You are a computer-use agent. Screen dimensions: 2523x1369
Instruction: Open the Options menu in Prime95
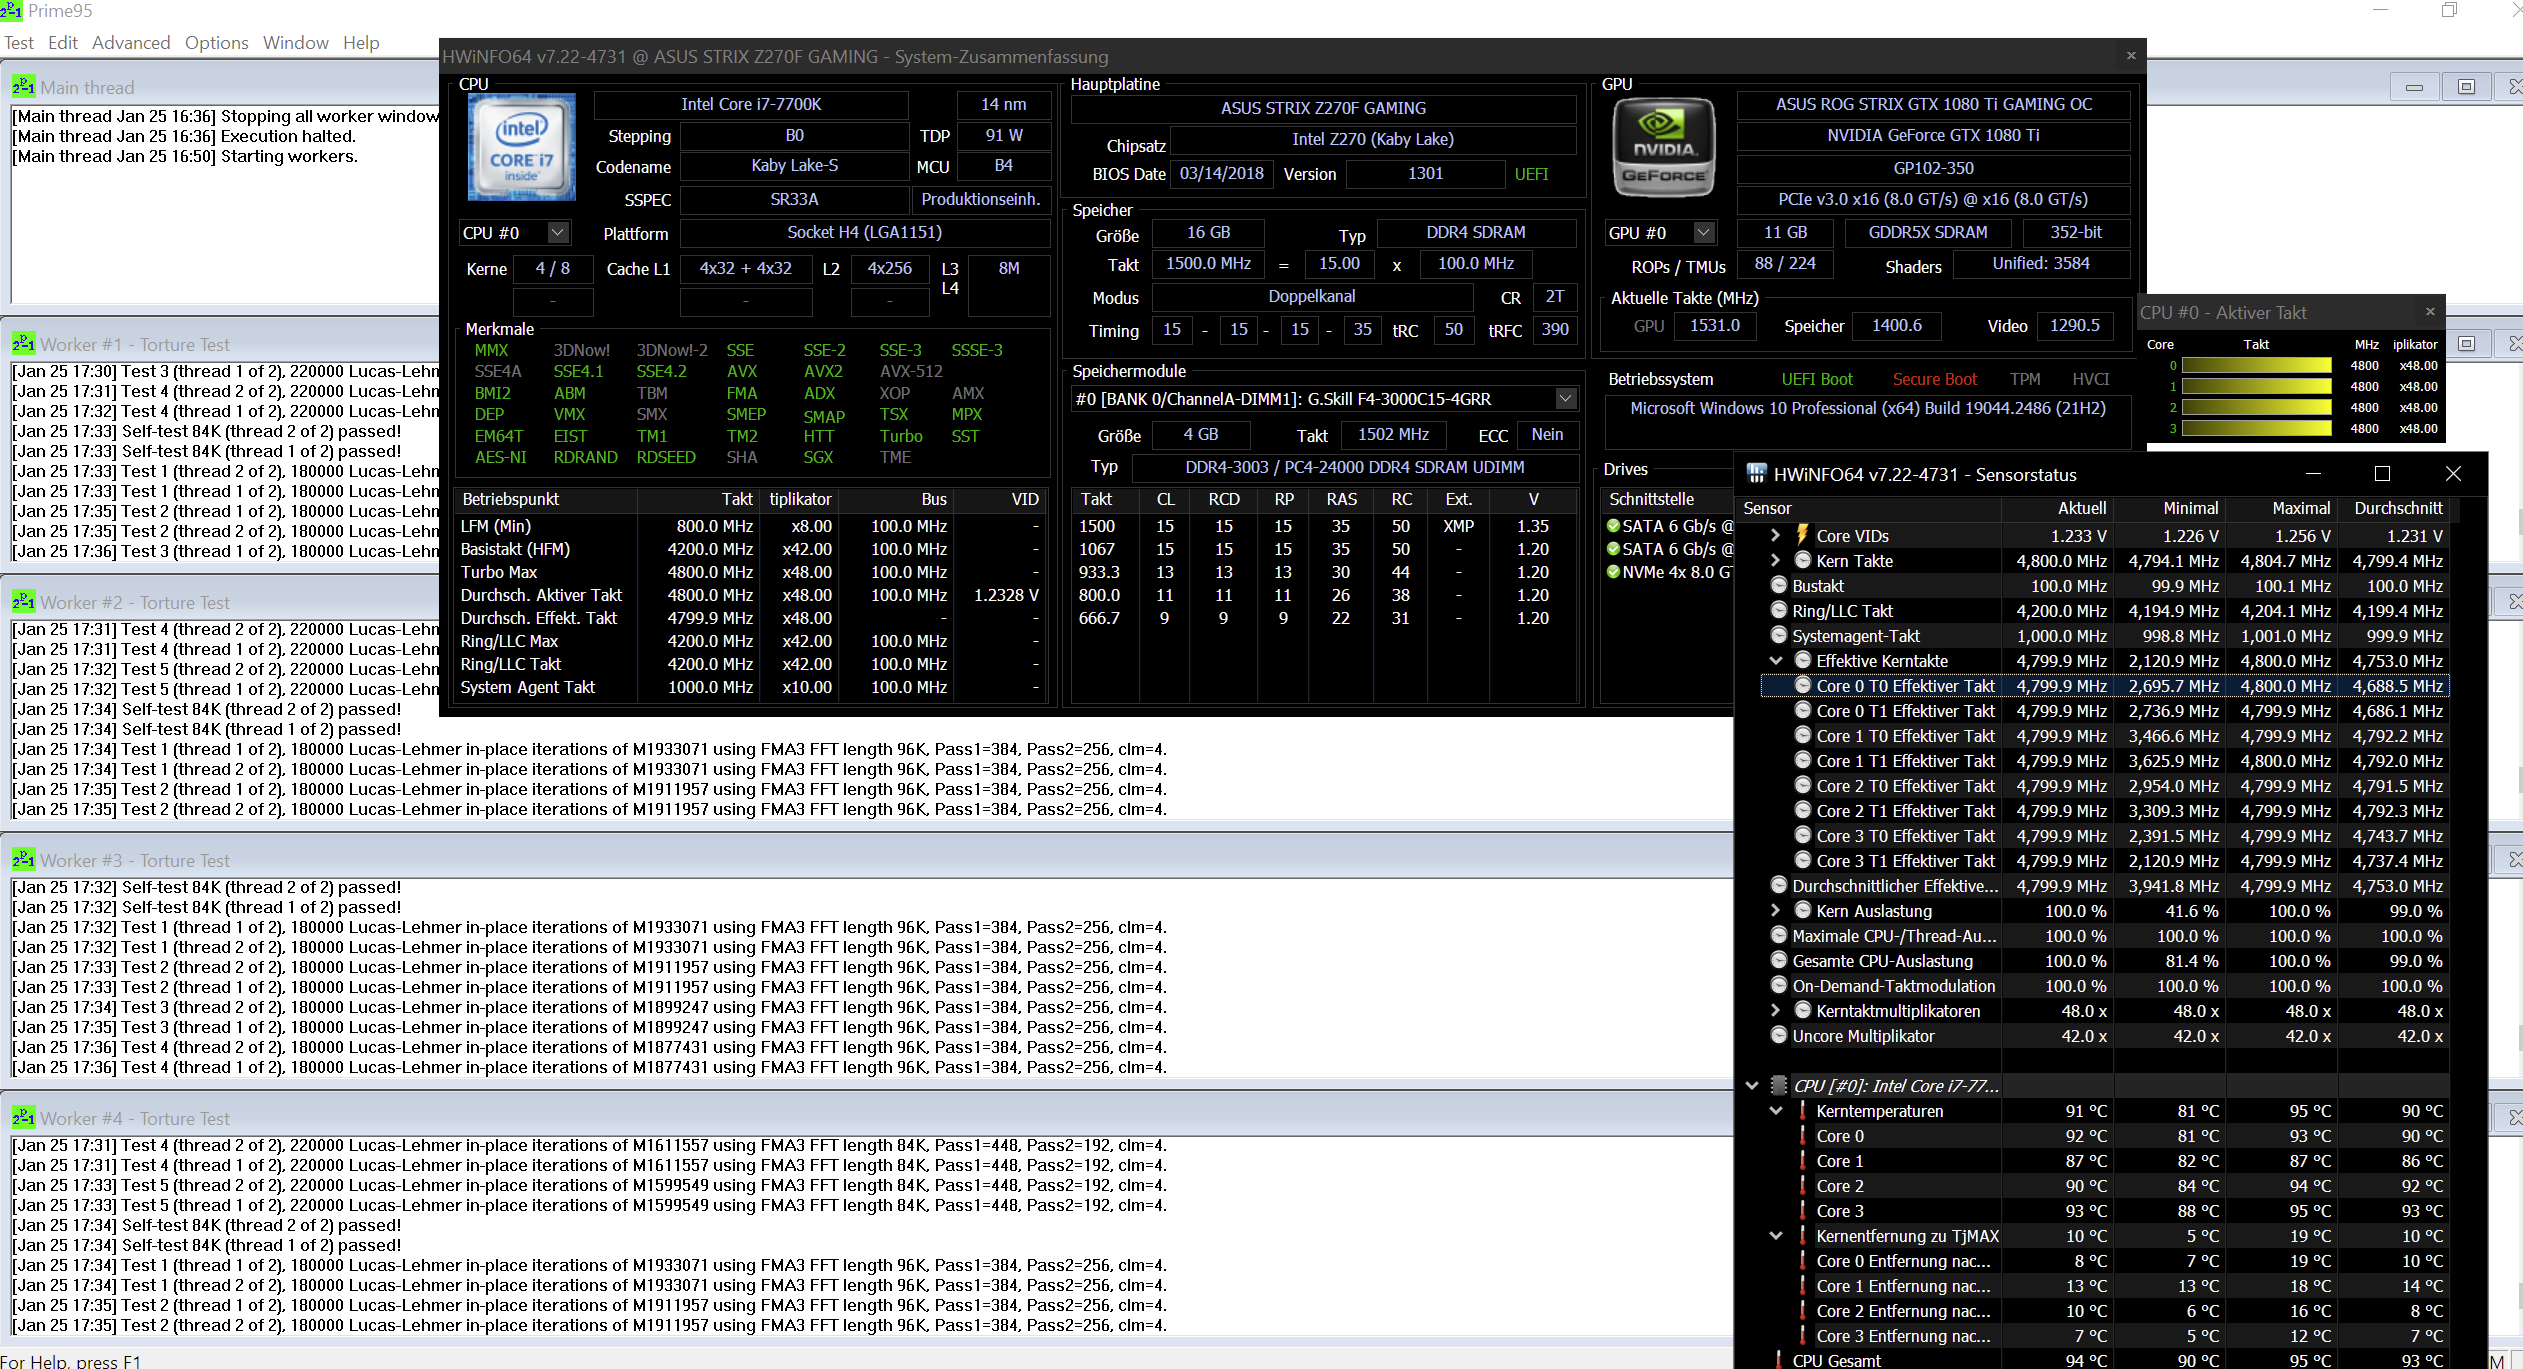click(216, 43)
